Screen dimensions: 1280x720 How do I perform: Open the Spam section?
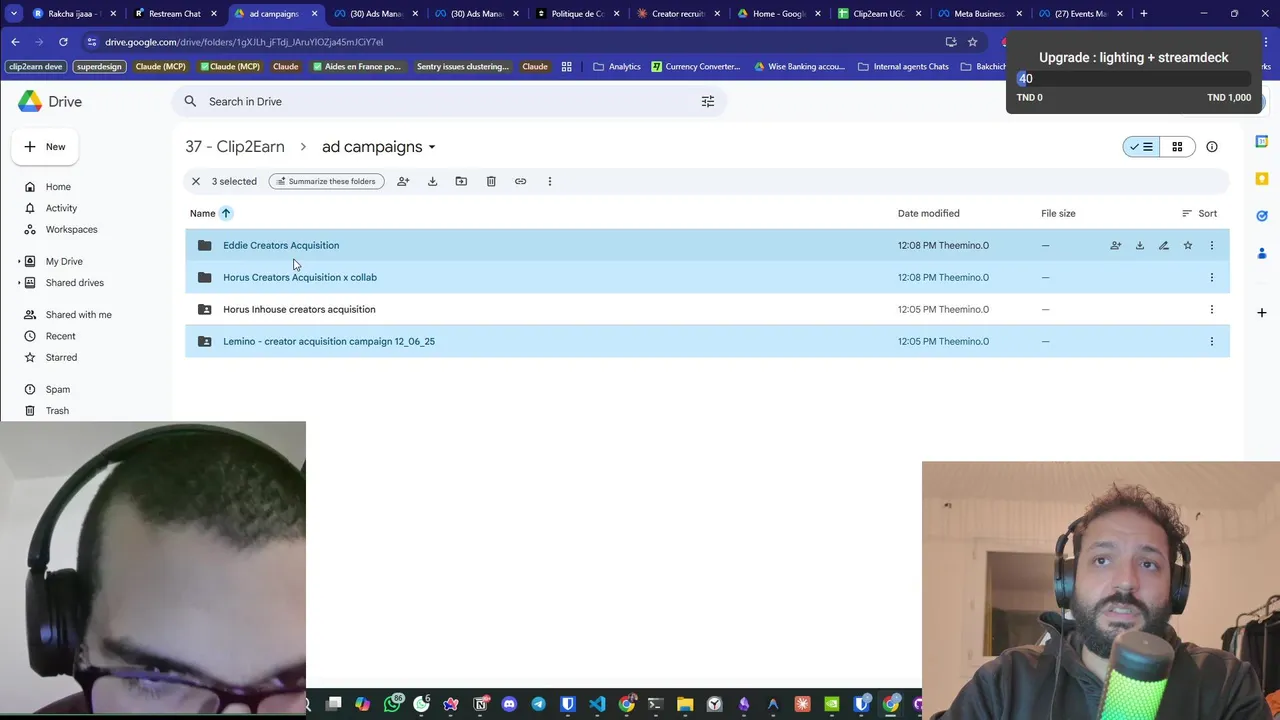coord(57,389)
